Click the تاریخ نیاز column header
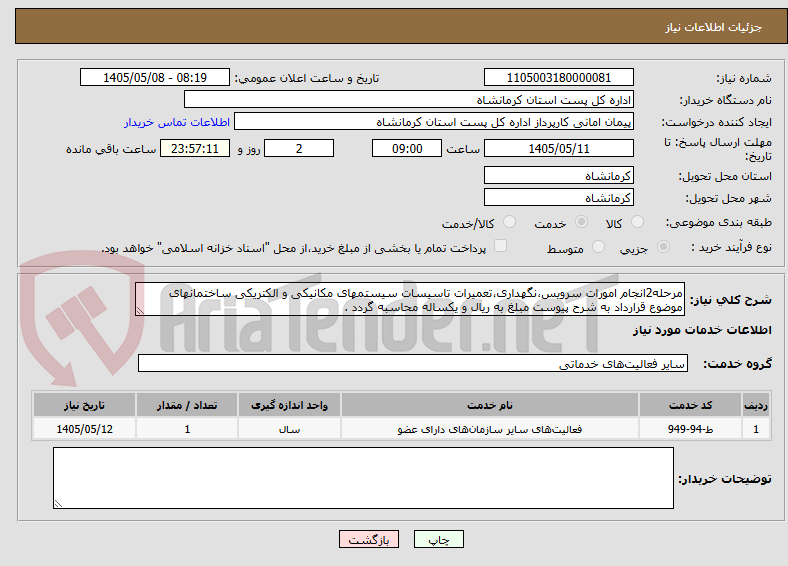Viewport: 788px width, 566px height. coord(84,405)
